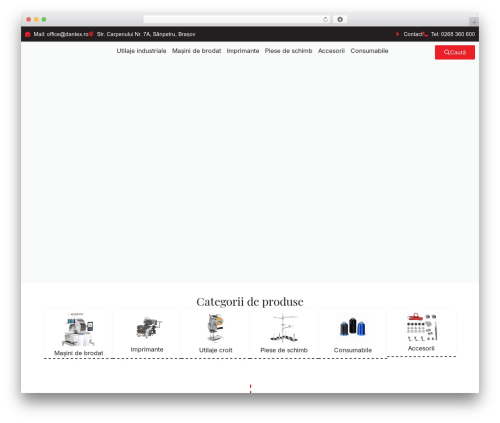This screenshot has height=423, width=500.
Task: Open Accesorii menu item
Action: click(x=331, y=51)
